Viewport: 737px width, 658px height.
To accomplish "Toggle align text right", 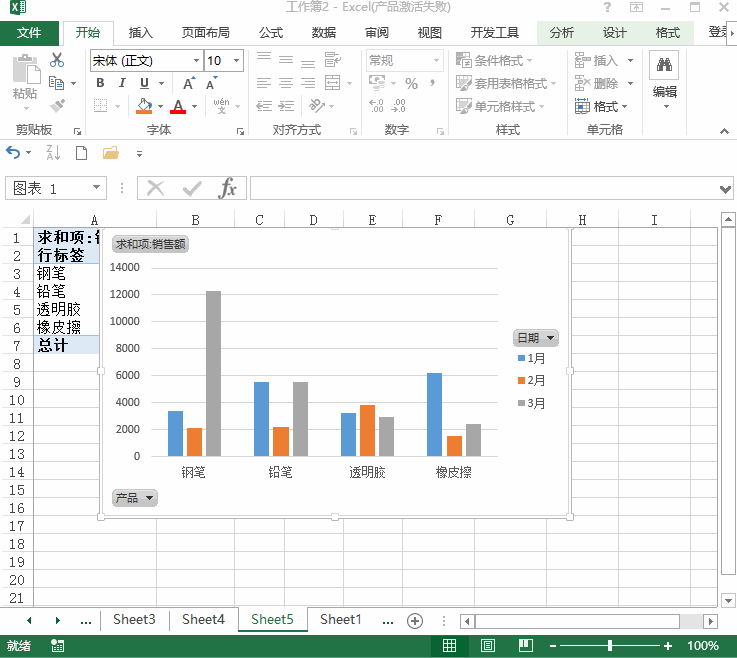I will [x=308, y=83].
